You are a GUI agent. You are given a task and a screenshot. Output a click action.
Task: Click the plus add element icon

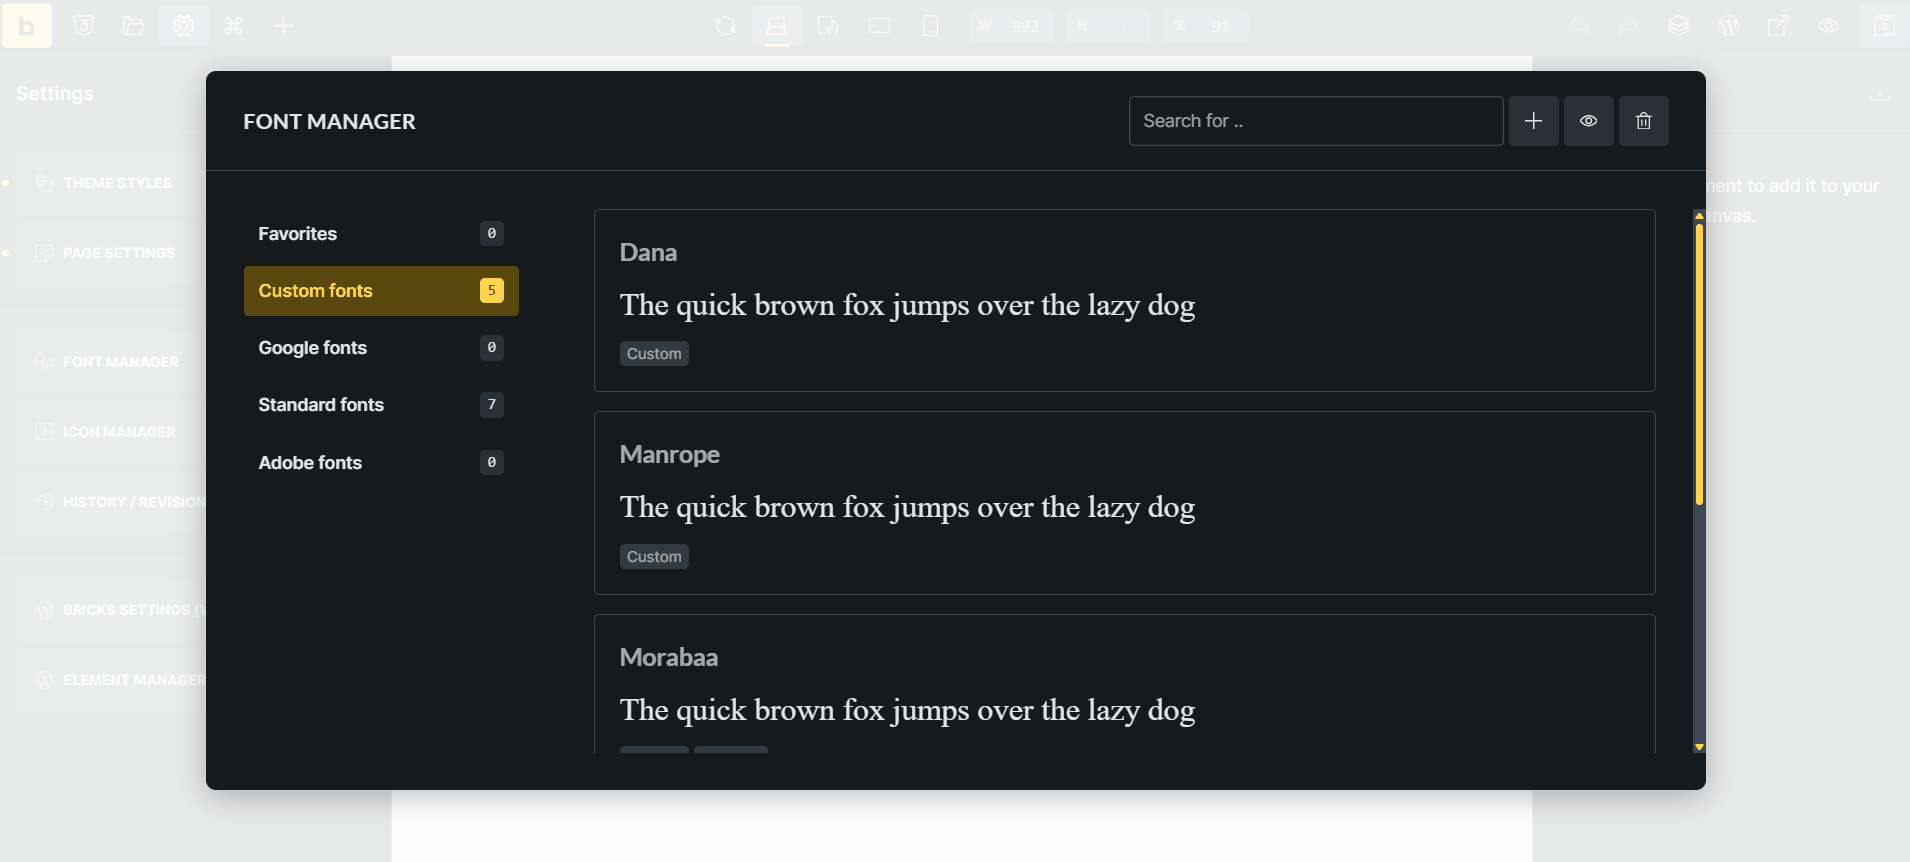pos(284,26)
